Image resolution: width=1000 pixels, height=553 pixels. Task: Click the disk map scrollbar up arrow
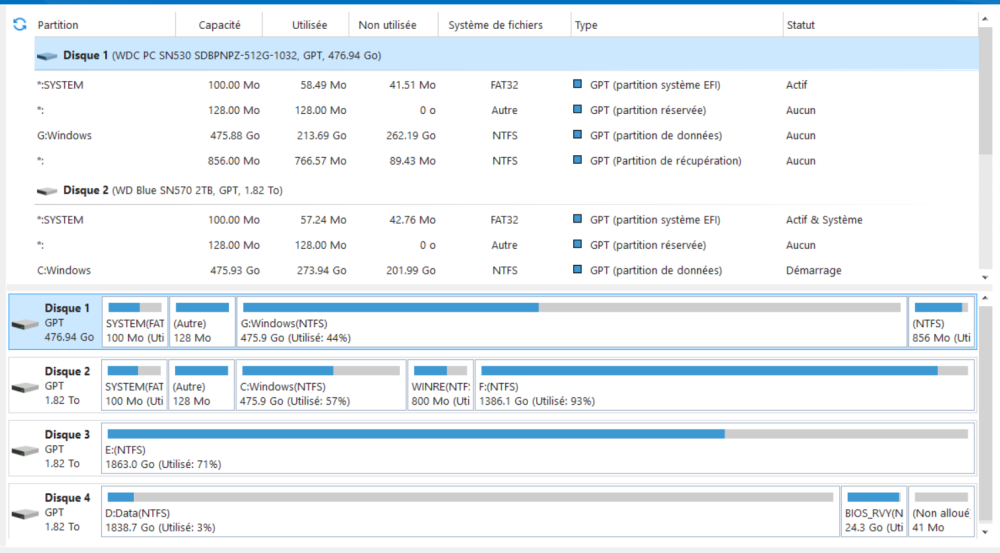tap(985, 298)
